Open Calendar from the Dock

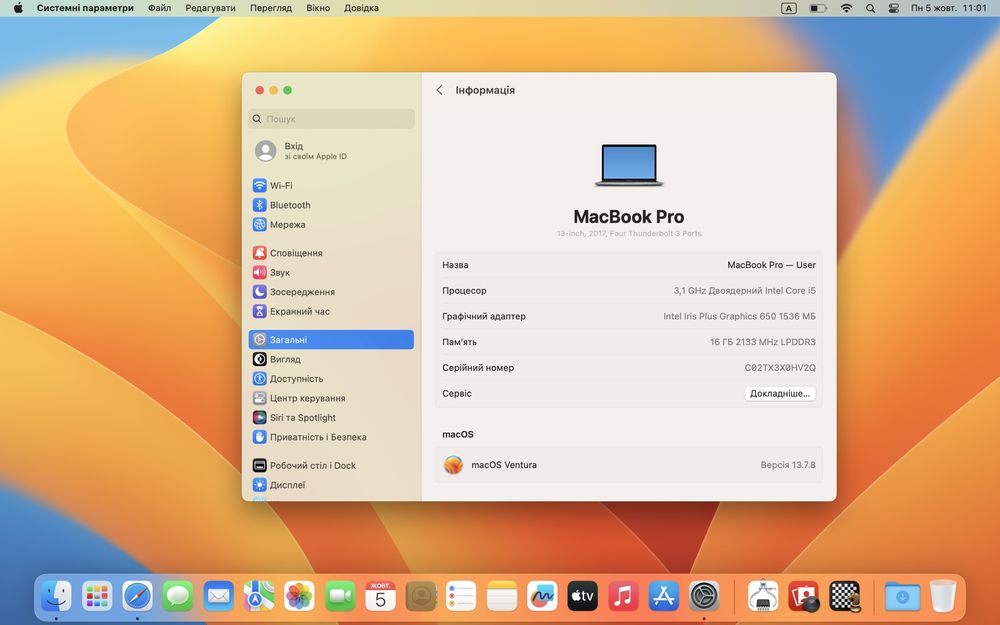(x=380, y=596)
